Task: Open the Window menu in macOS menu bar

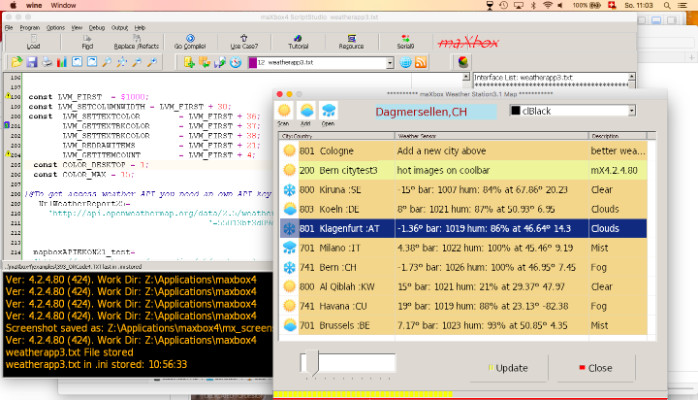Action: coord(63,5)
